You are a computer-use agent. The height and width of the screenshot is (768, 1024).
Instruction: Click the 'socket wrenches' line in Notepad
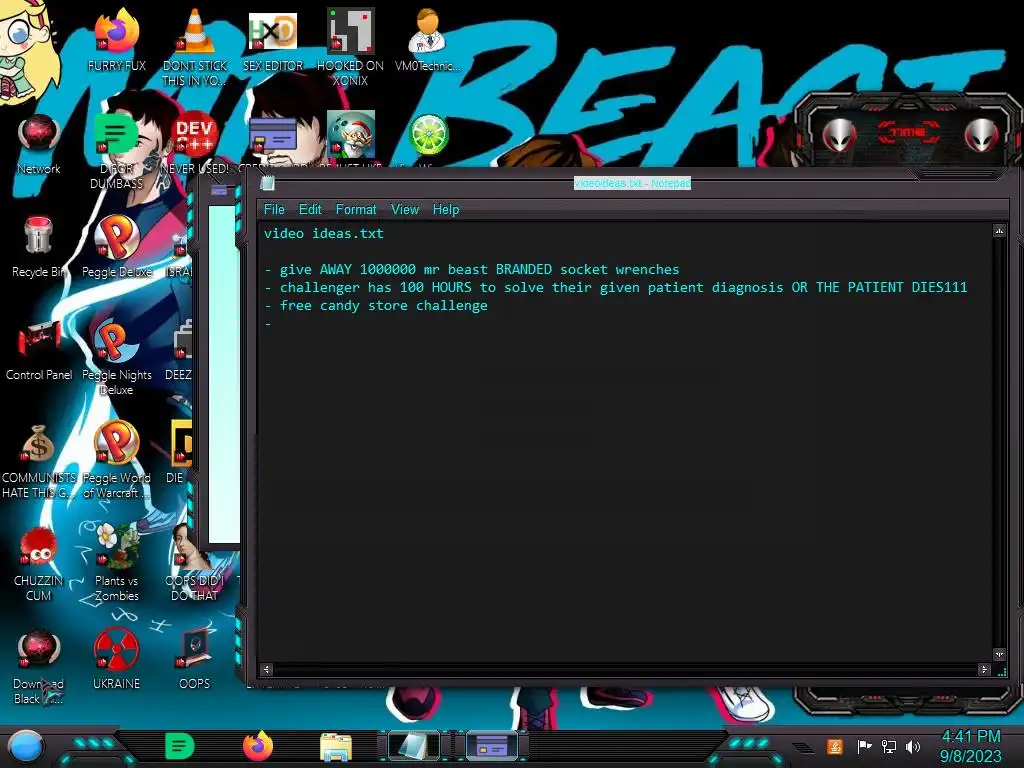pyautogui.click(x=472, y=269)
